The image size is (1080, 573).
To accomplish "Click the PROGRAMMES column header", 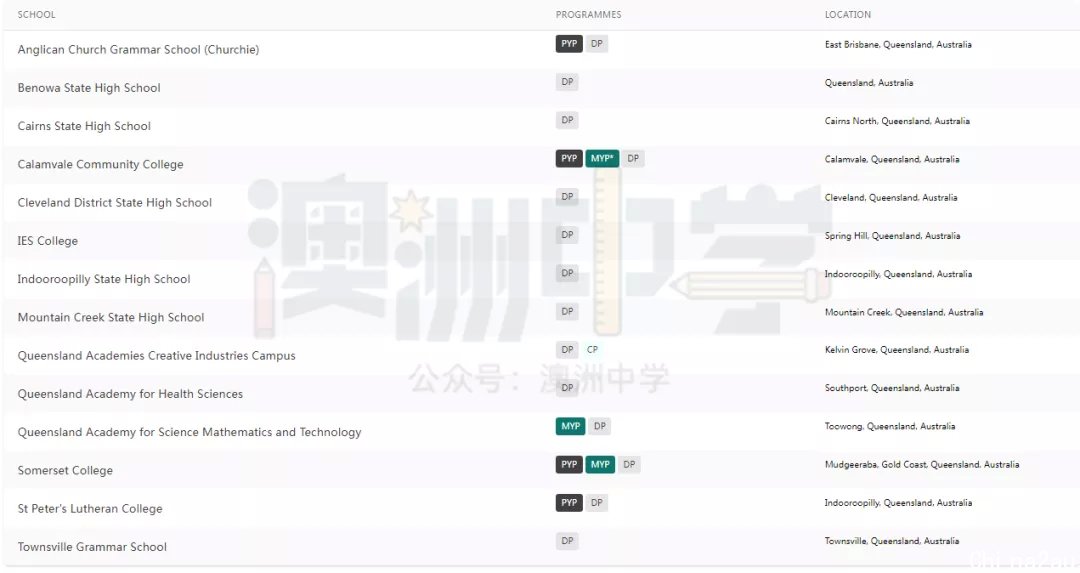I will [588, 14].
